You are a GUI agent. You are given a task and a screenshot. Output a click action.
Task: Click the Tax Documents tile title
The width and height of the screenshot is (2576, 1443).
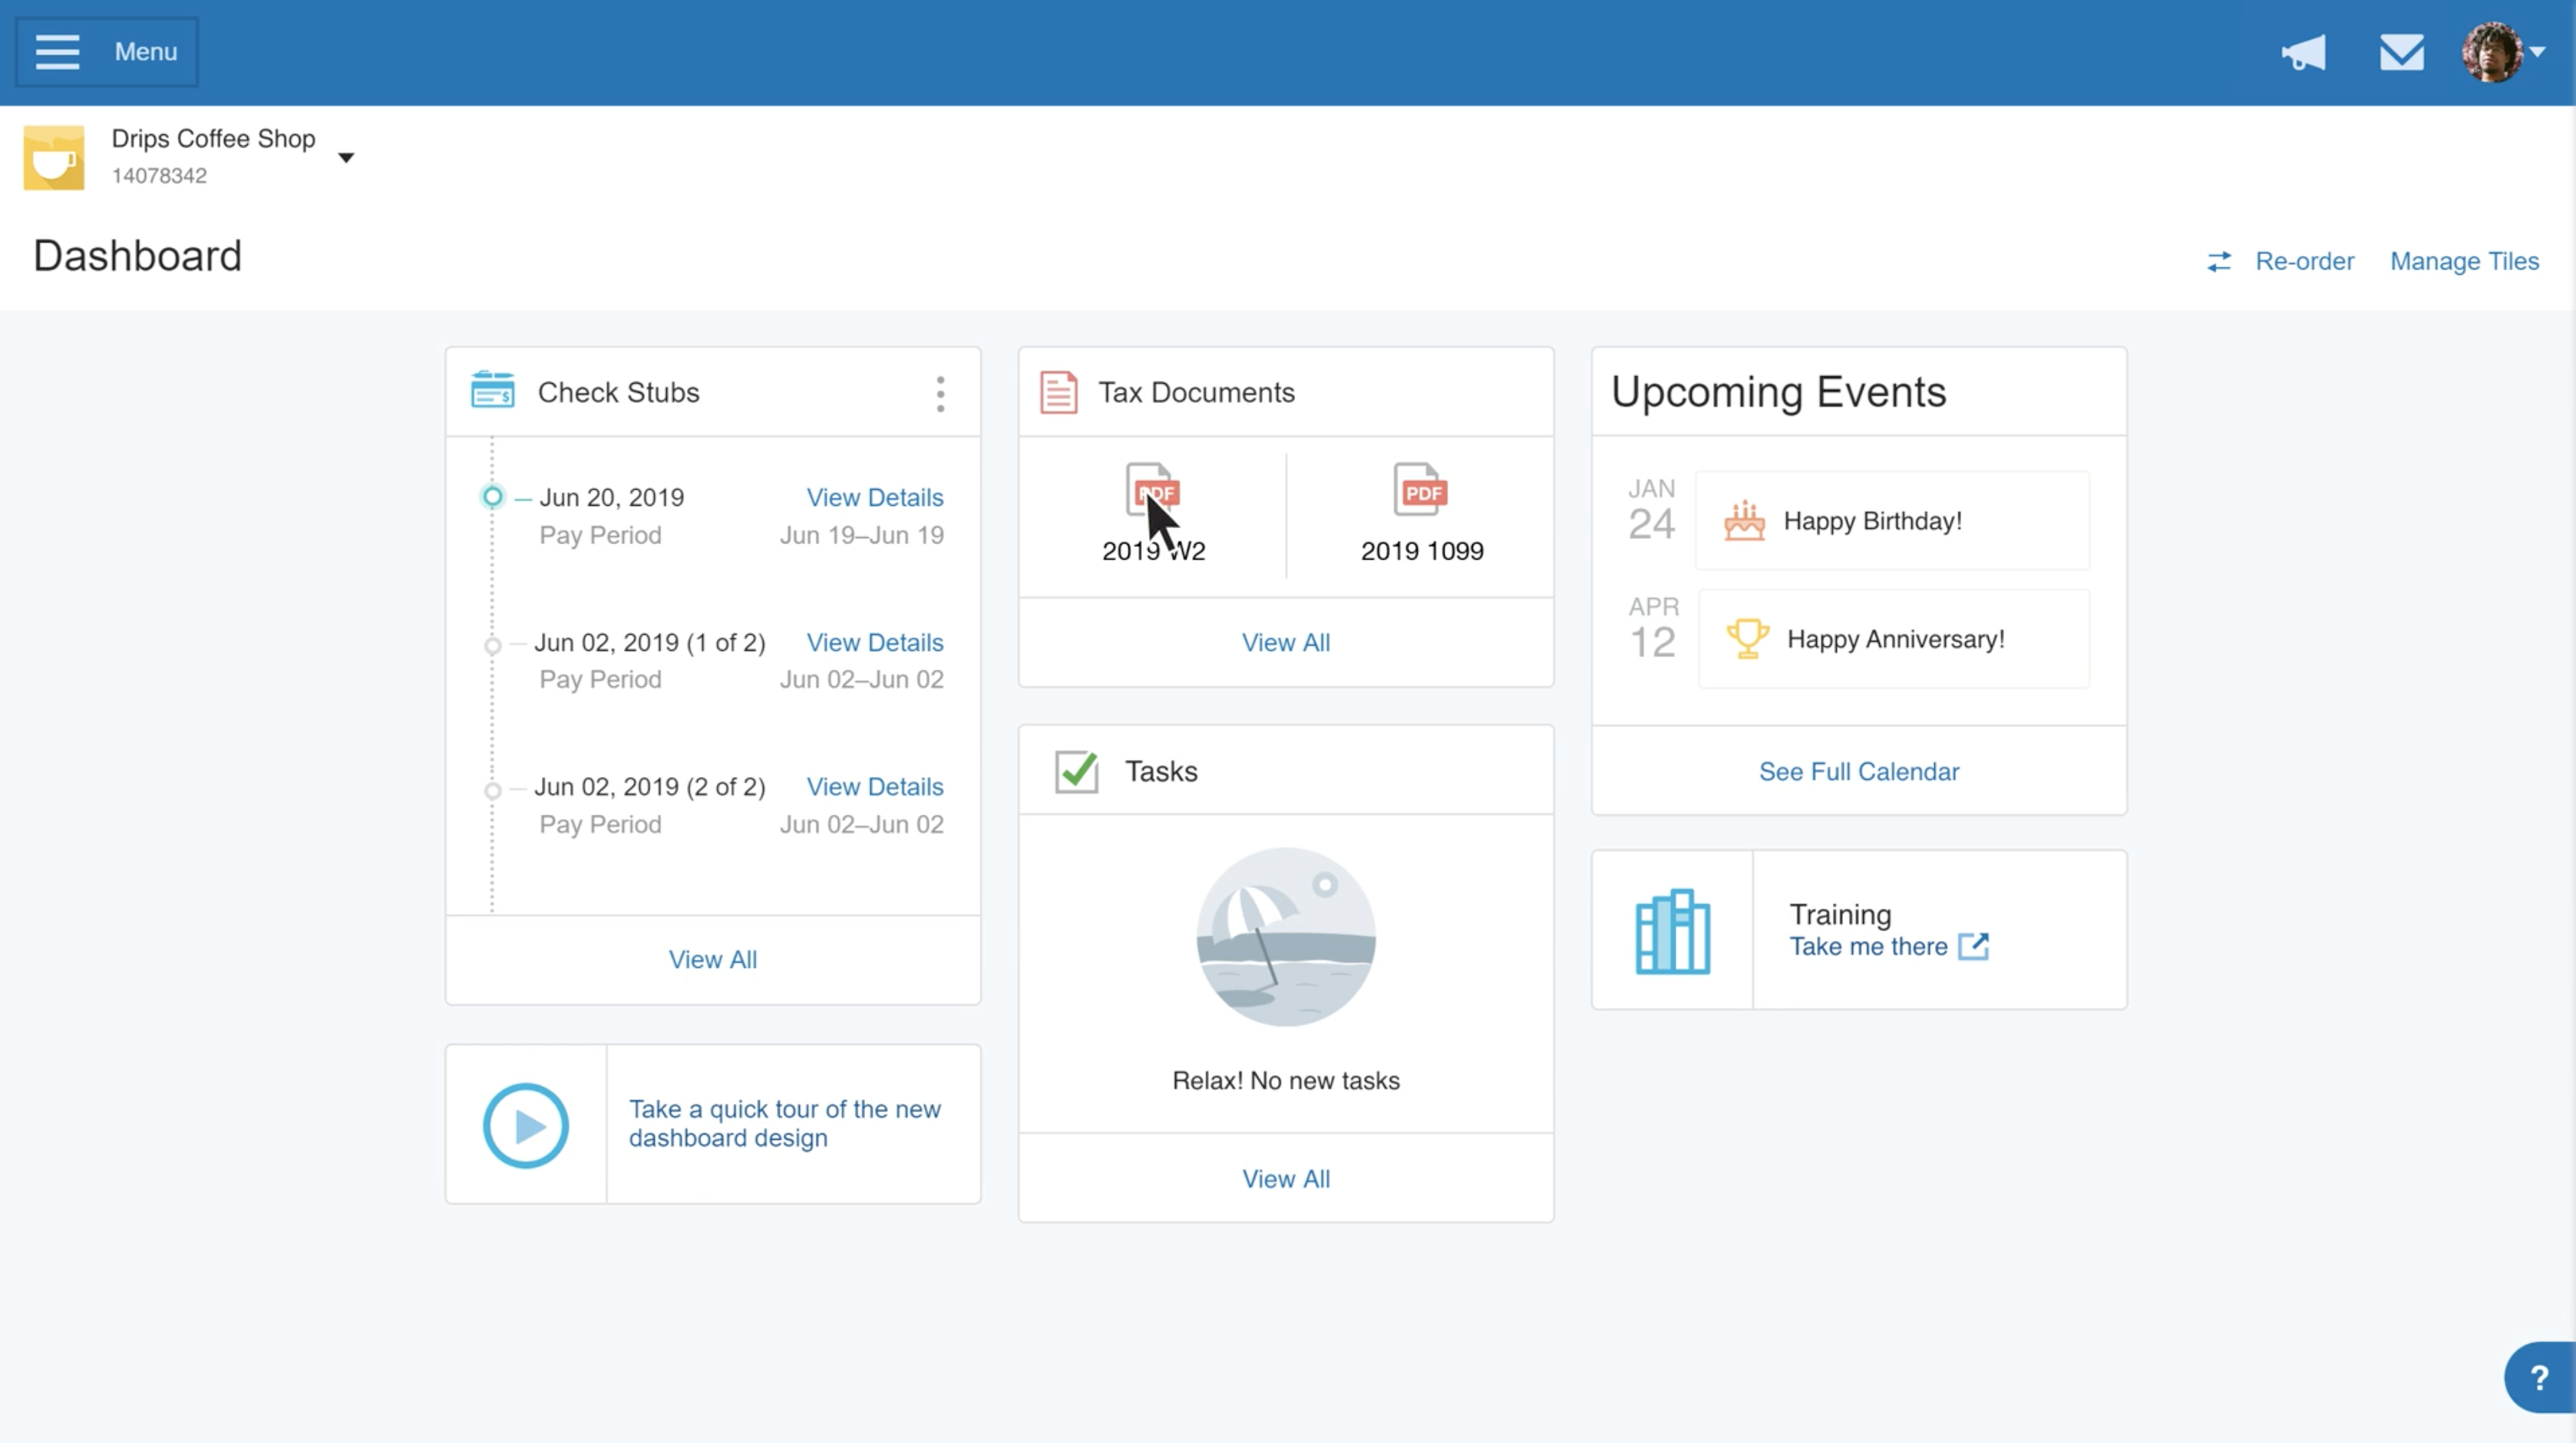tap(1196, 392)
